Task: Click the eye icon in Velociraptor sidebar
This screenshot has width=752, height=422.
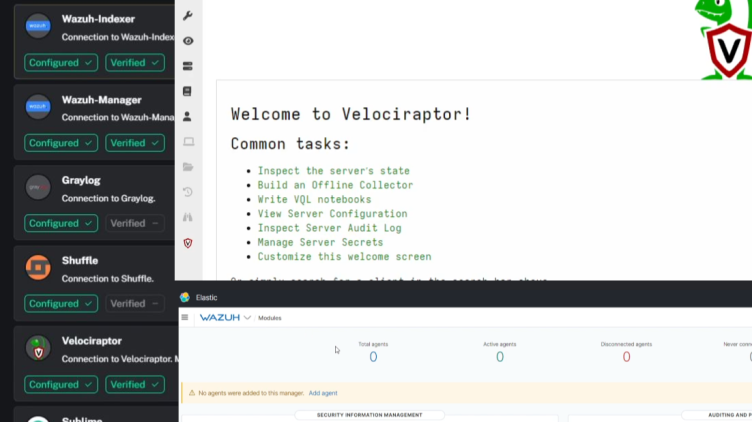Action: (188, 41)
